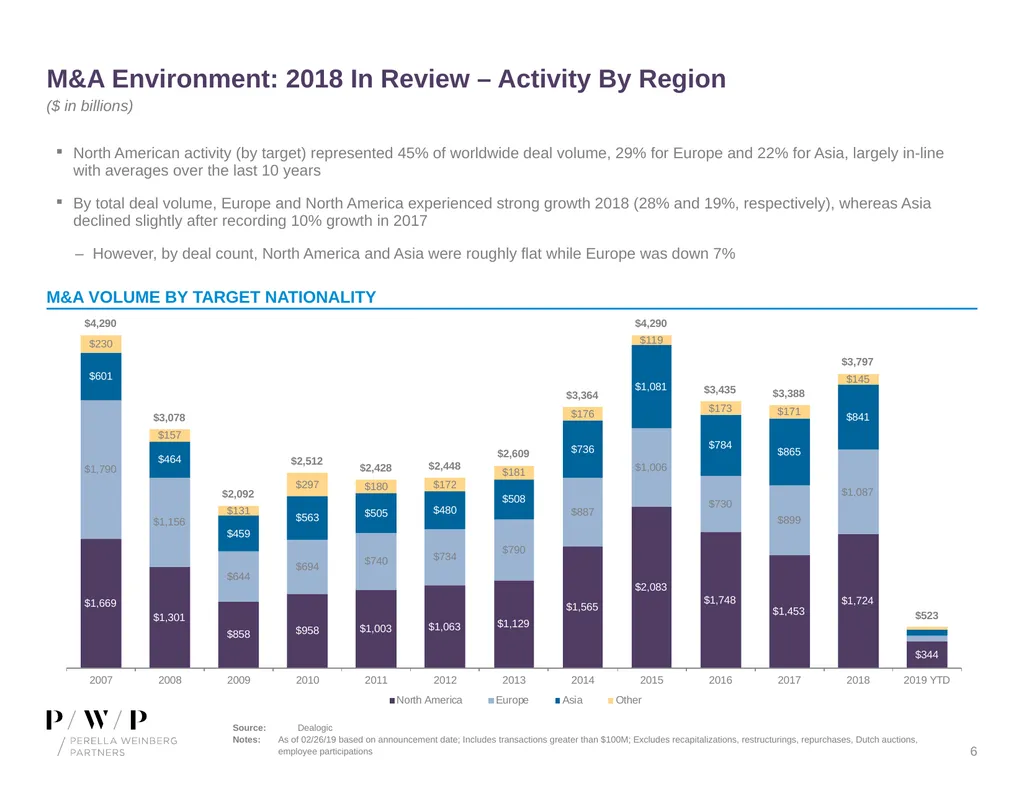Click the 2017 North America $1,453 segment

pyautogui.click(x=789, y=611)
